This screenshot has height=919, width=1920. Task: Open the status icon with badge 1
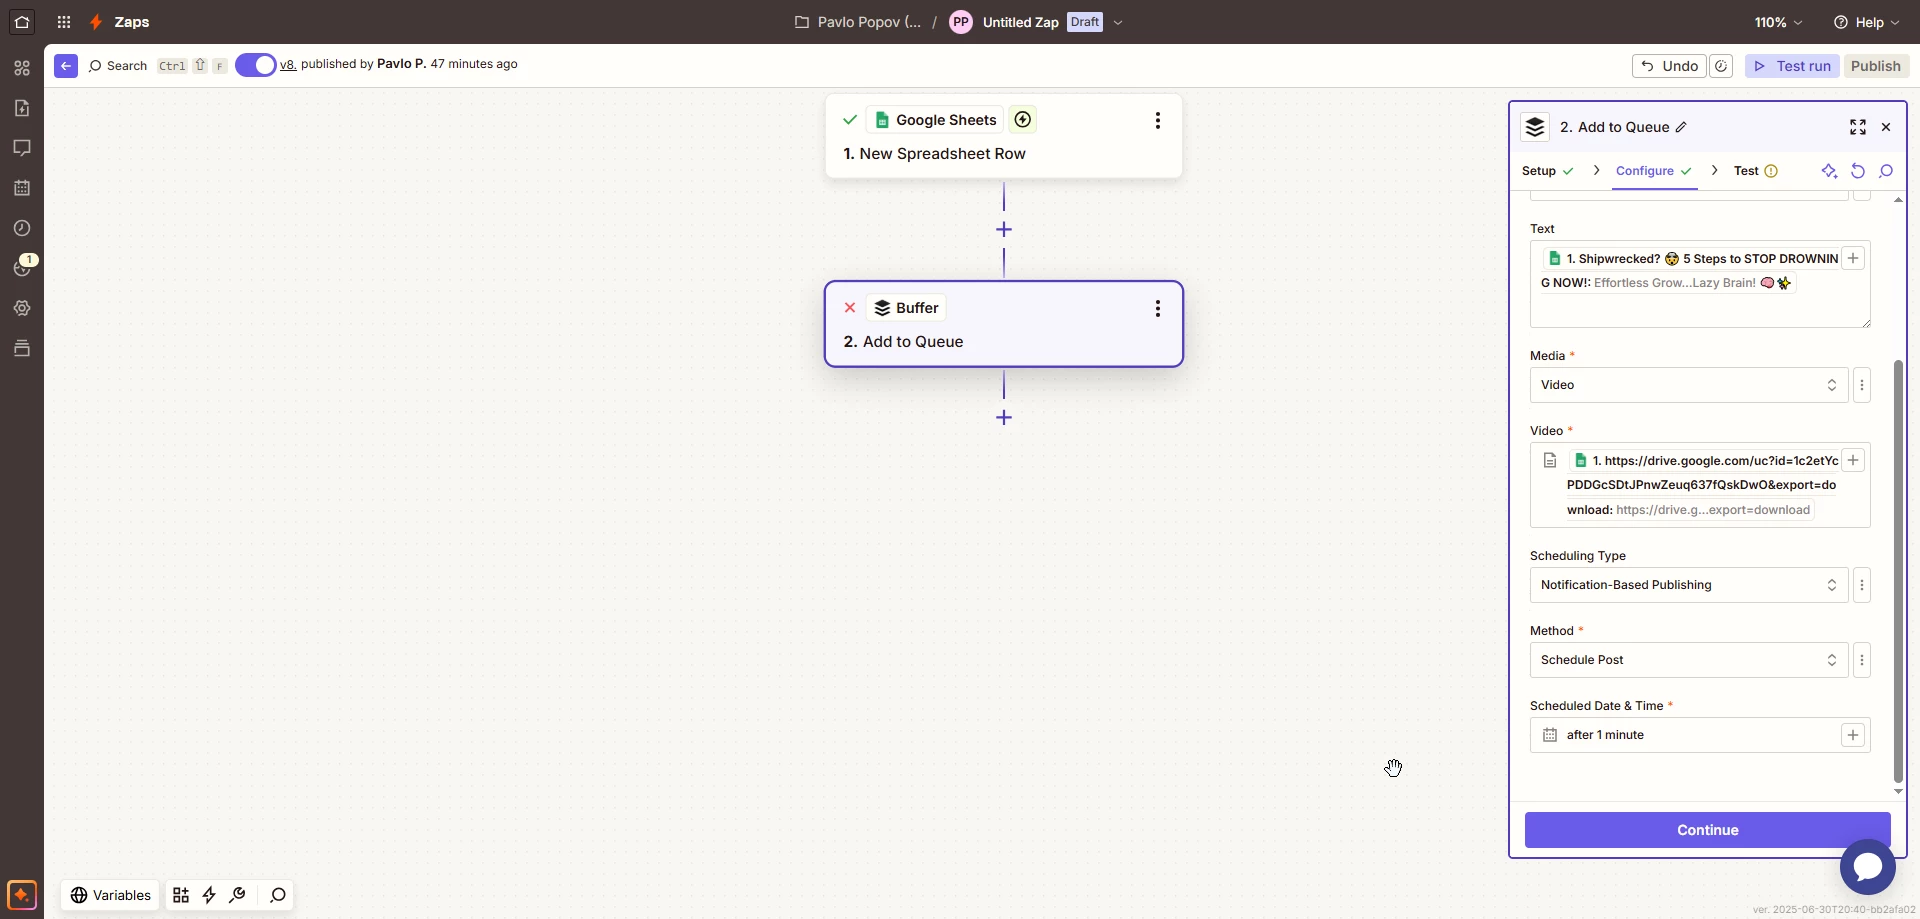click(x=22, y=267)
